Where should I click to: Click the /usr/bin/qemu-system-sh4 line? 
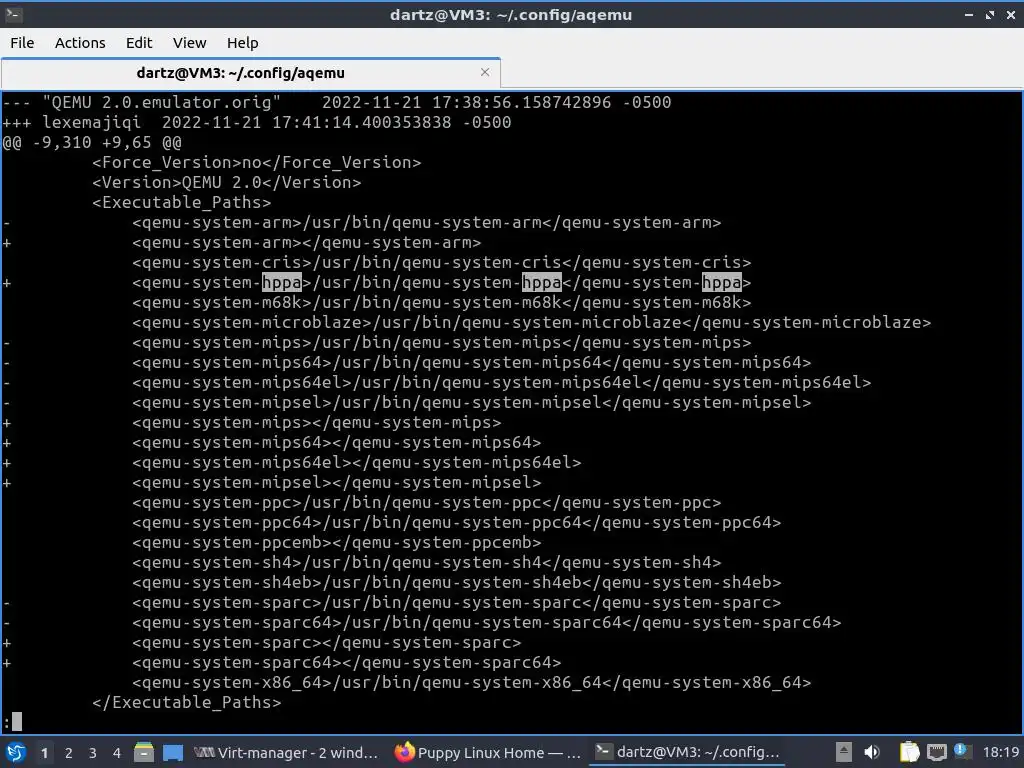[426, 562]
